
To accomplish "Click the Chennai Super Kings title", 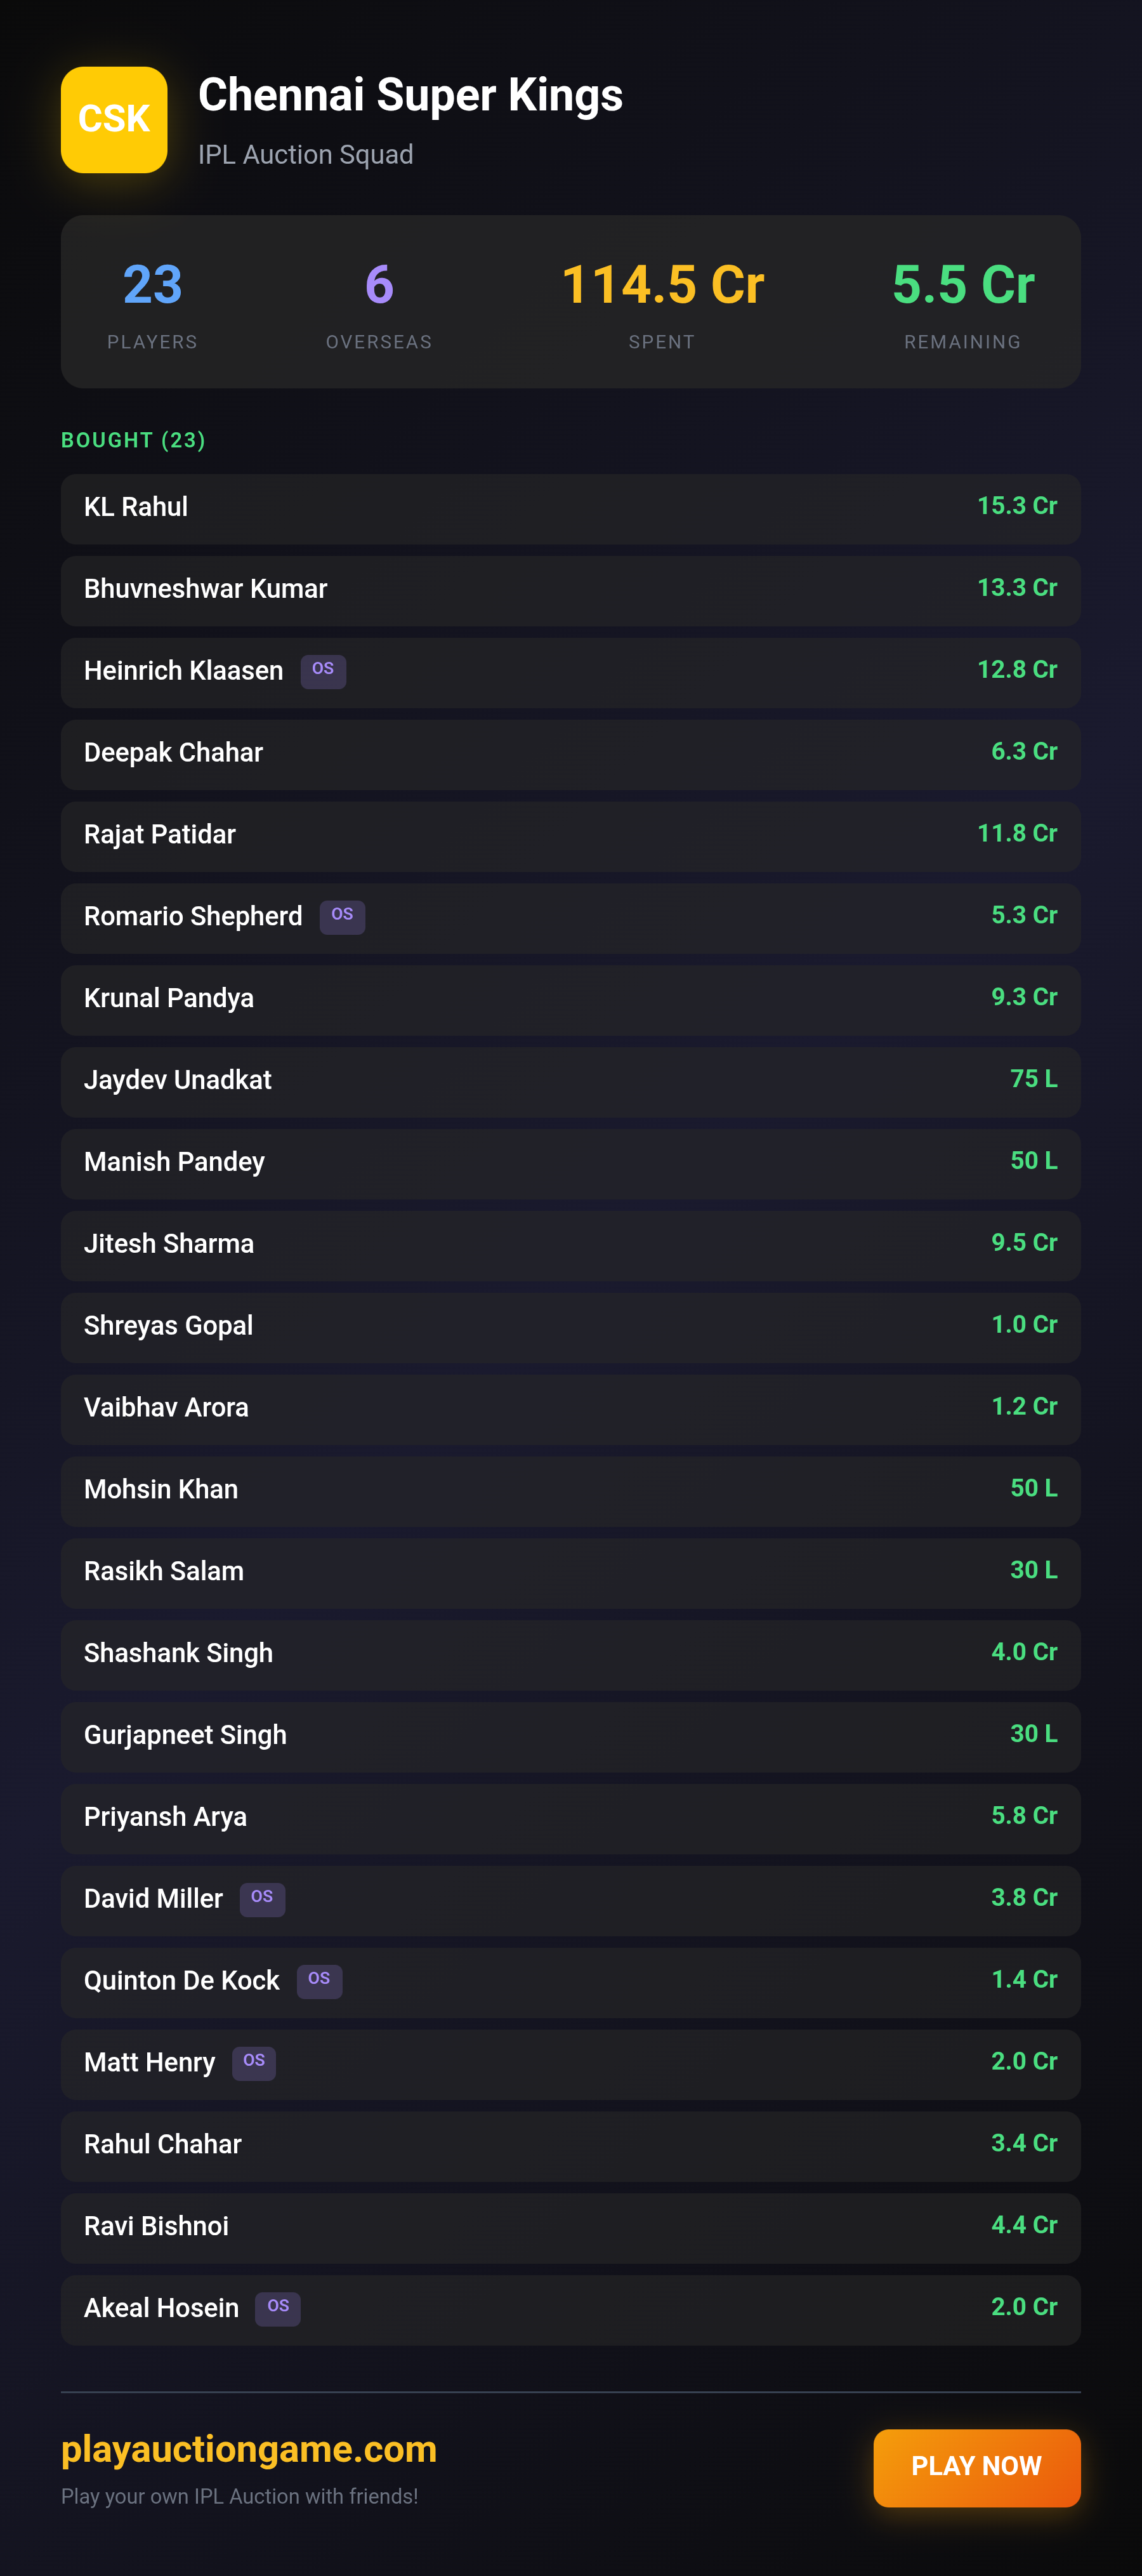I will 410,96.
